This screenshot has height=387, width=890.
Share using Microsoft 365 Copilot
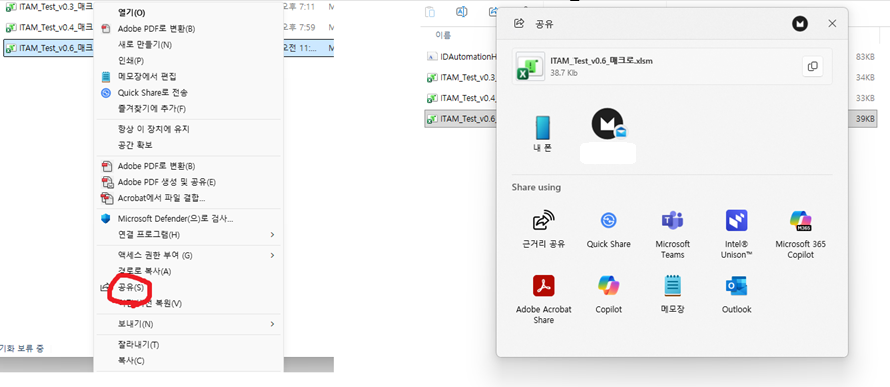(800, 234)
